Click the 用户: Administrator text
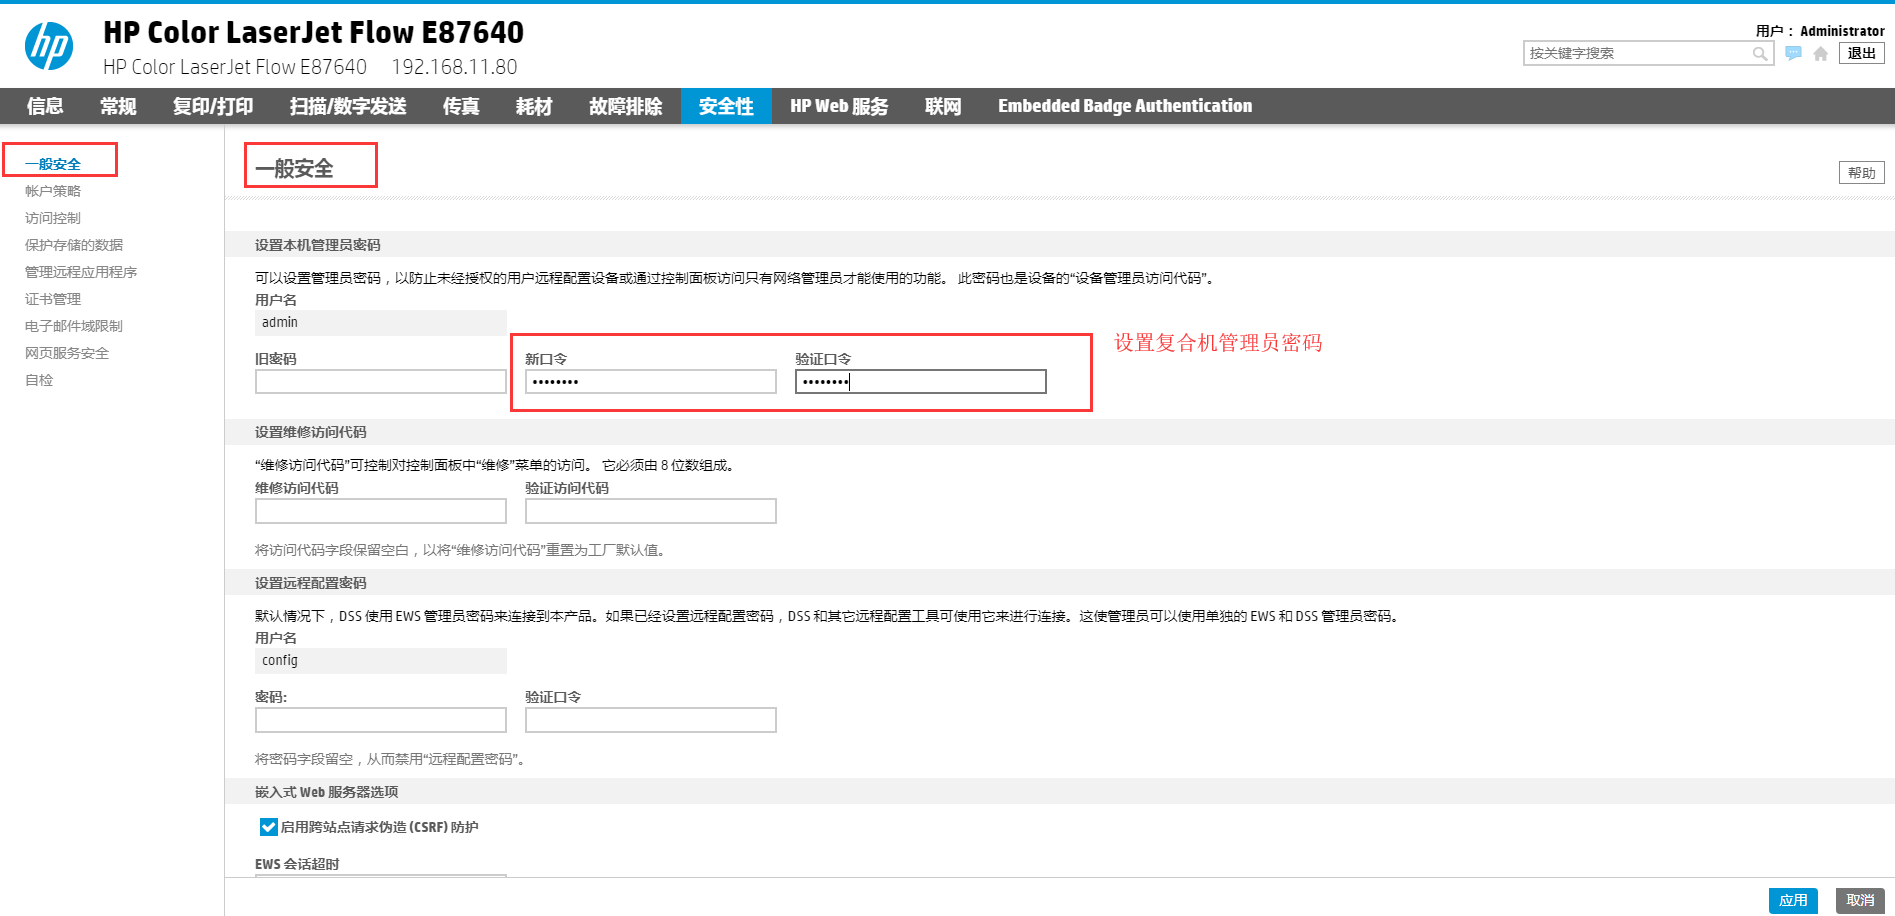 click(x=1820, y=31)
